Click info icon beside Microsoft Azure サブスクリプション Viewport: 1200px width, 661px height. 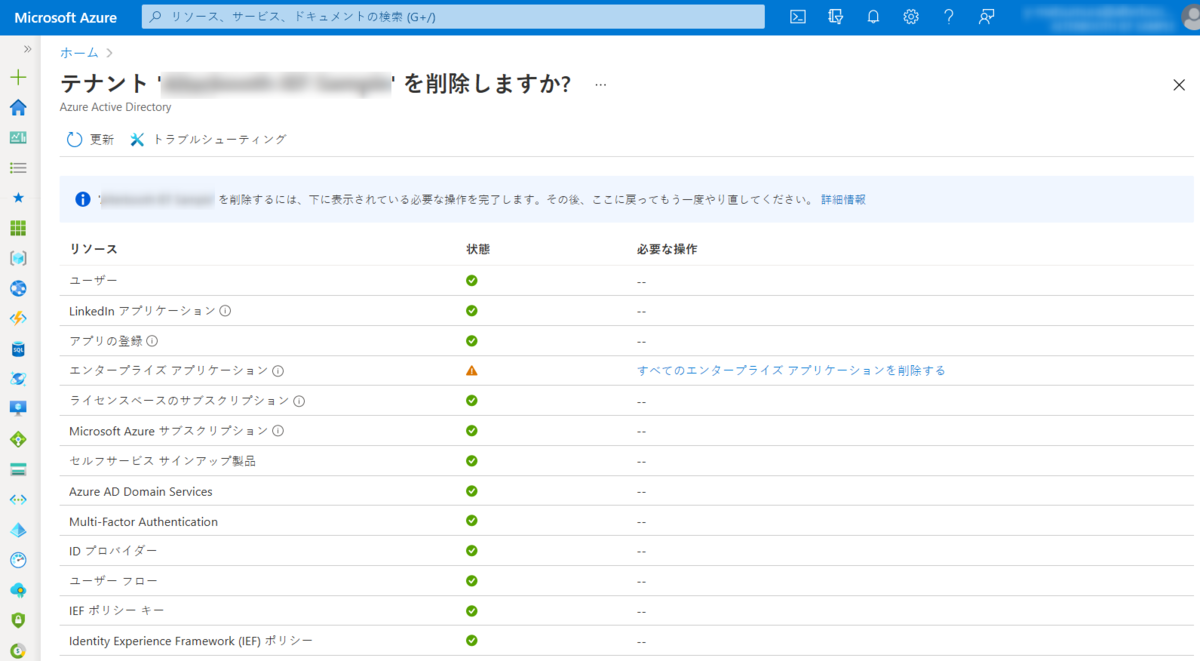coord(278,431)
